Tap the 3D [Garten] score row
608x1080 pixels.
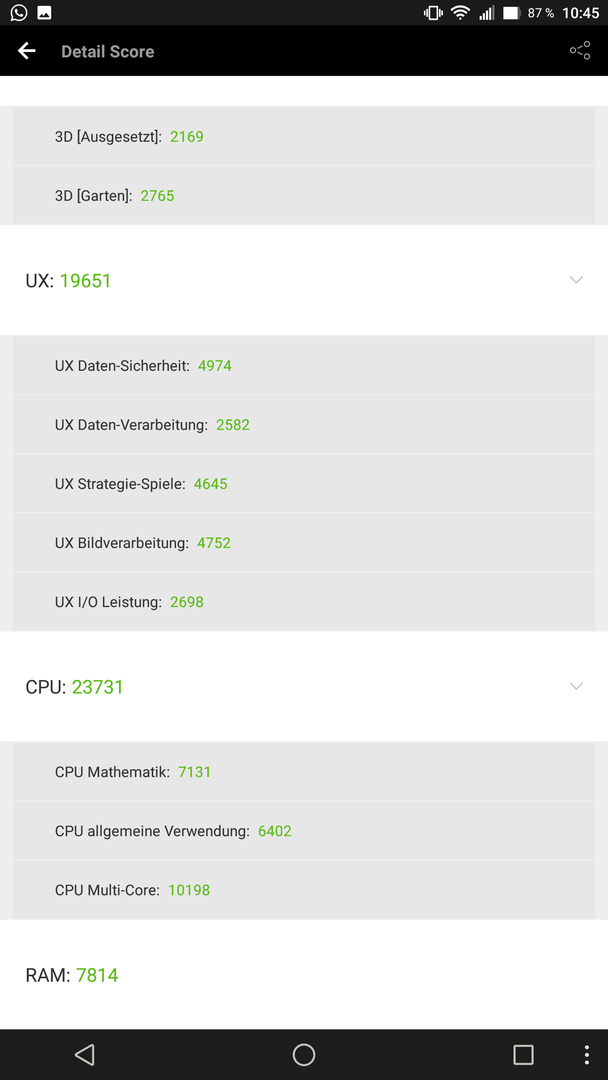click(304, 196)
